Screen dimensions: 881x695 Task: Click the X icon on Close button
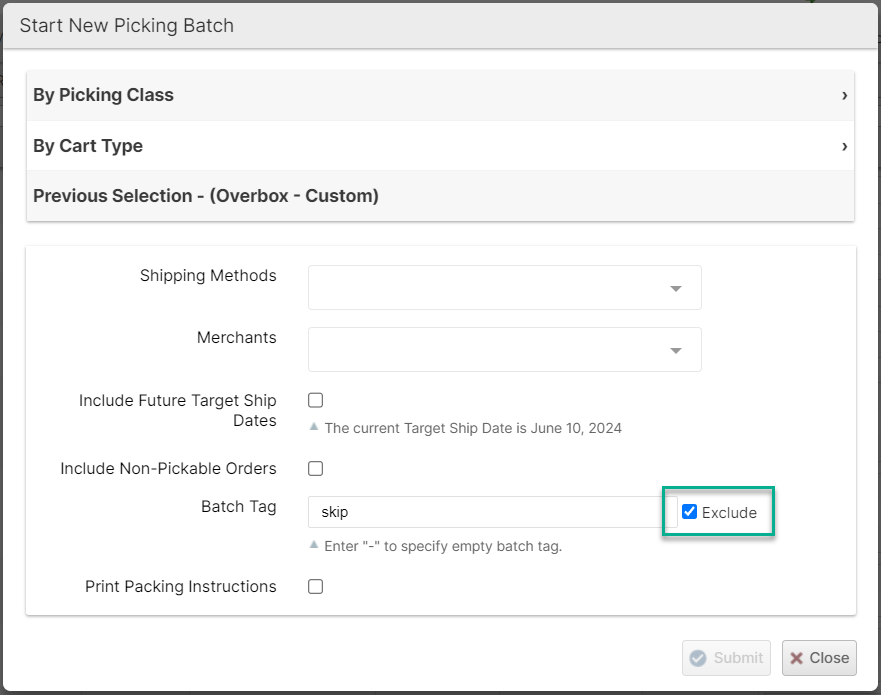[x=797, y=658]
